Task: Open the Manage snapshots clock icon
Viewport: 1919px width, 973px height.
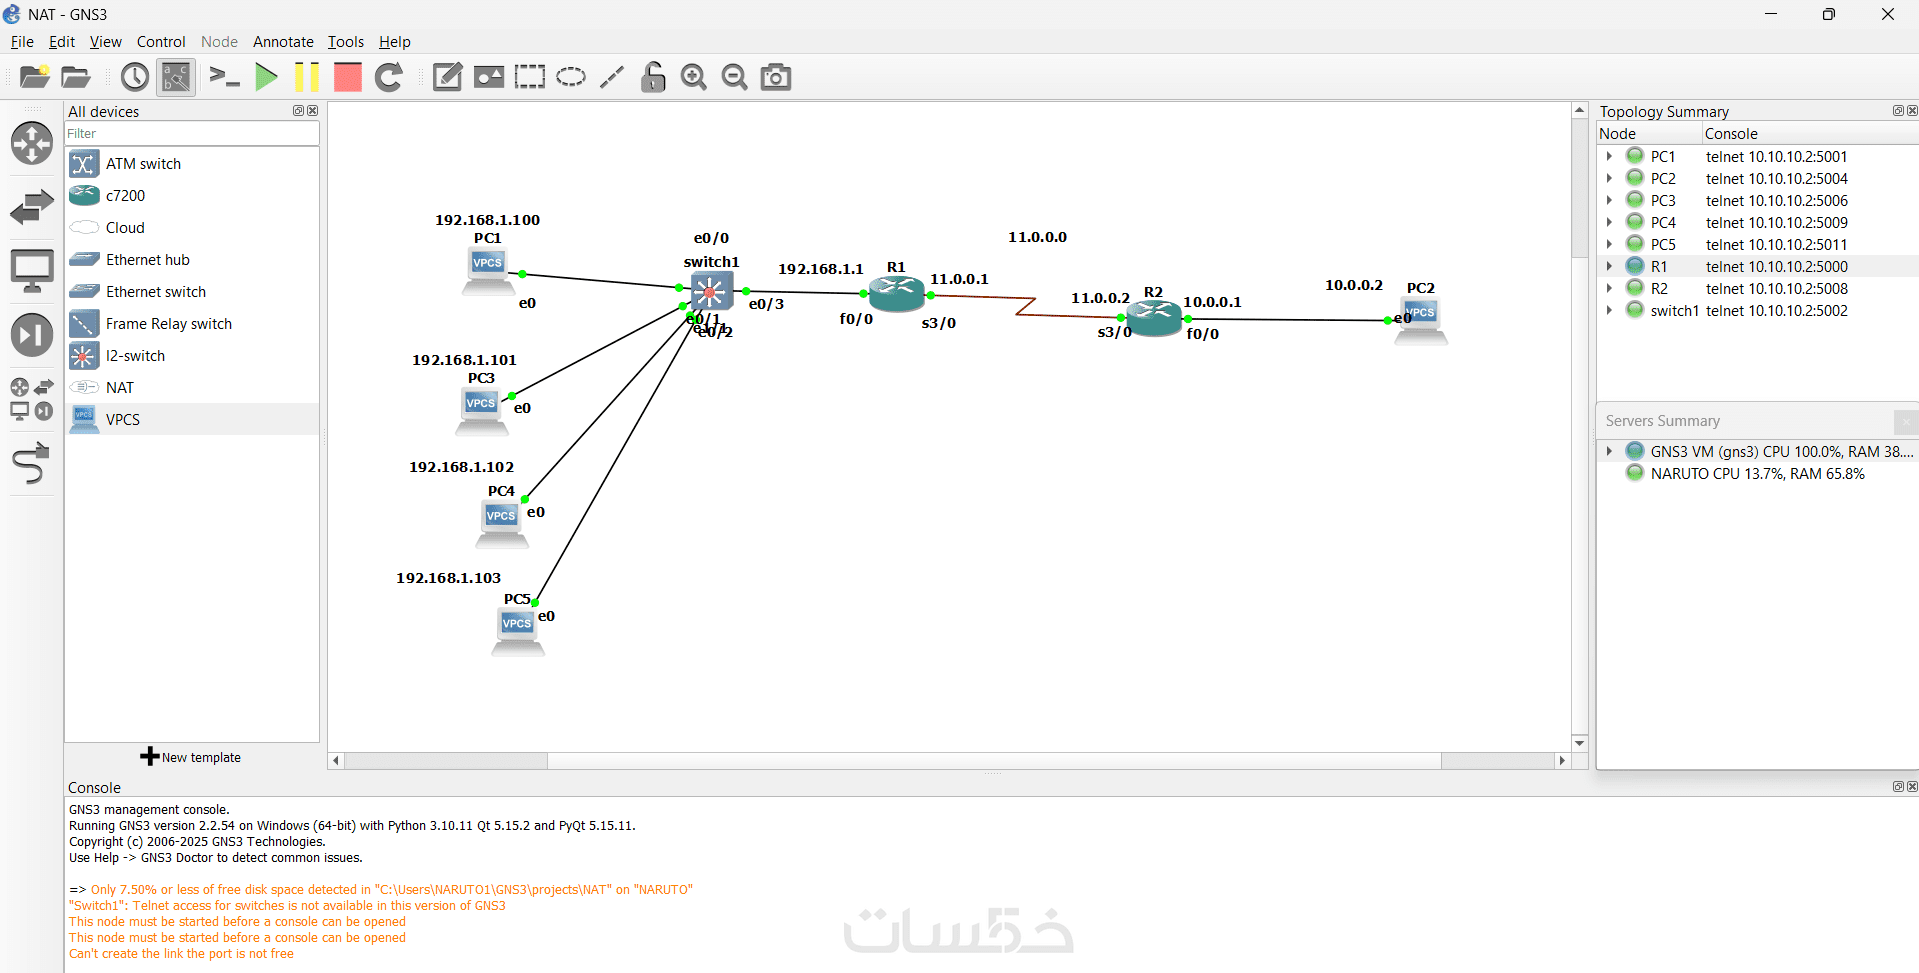Action: (134, 77)
